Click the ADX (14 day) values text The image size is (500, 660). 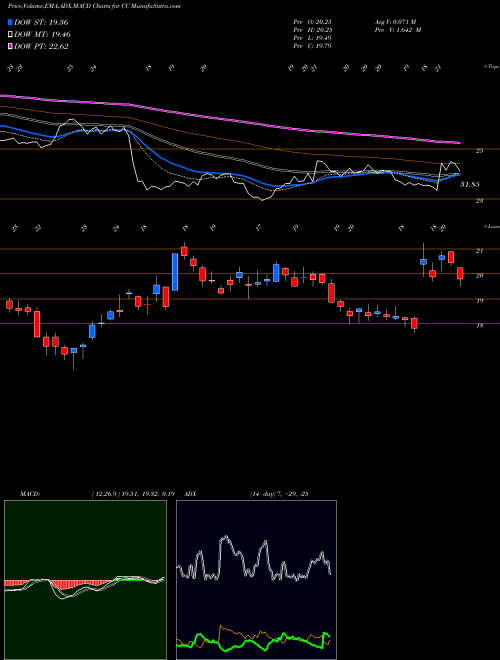click(279, 494)
